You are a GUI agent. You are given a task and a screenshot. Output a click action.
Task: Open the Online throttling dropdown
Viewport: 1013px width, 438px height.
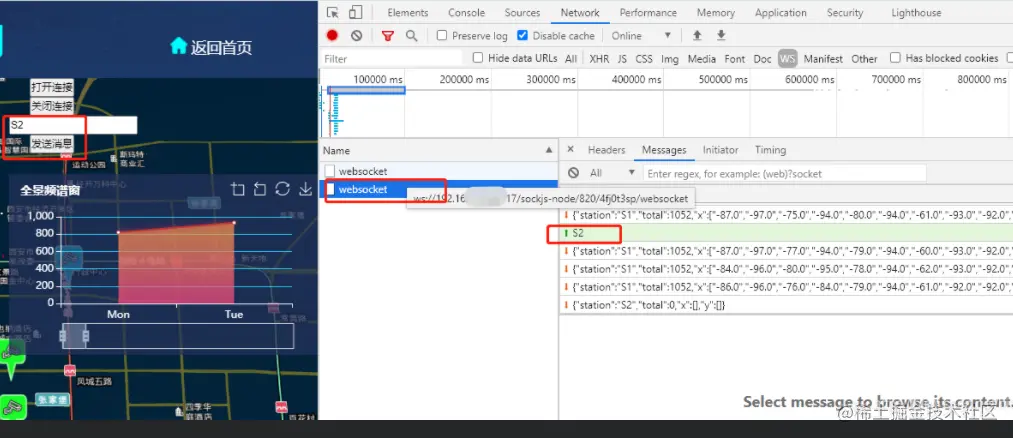[641, 36]
